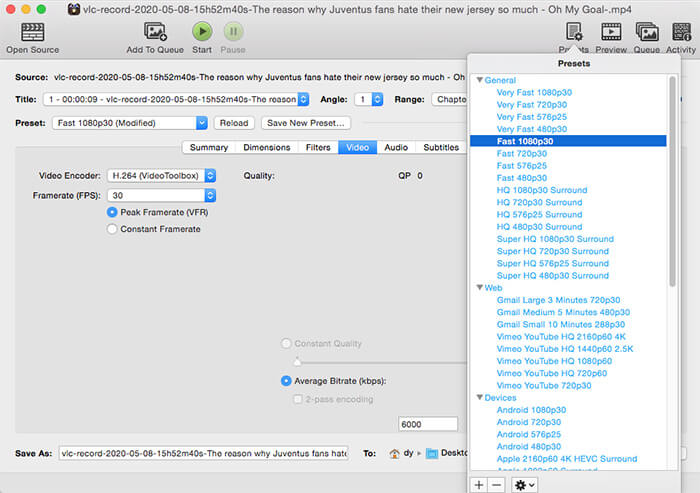The width and height of the screenshot is (700, 493).
Task: Select Android 1080p30 preset
Action: [531, 410]
